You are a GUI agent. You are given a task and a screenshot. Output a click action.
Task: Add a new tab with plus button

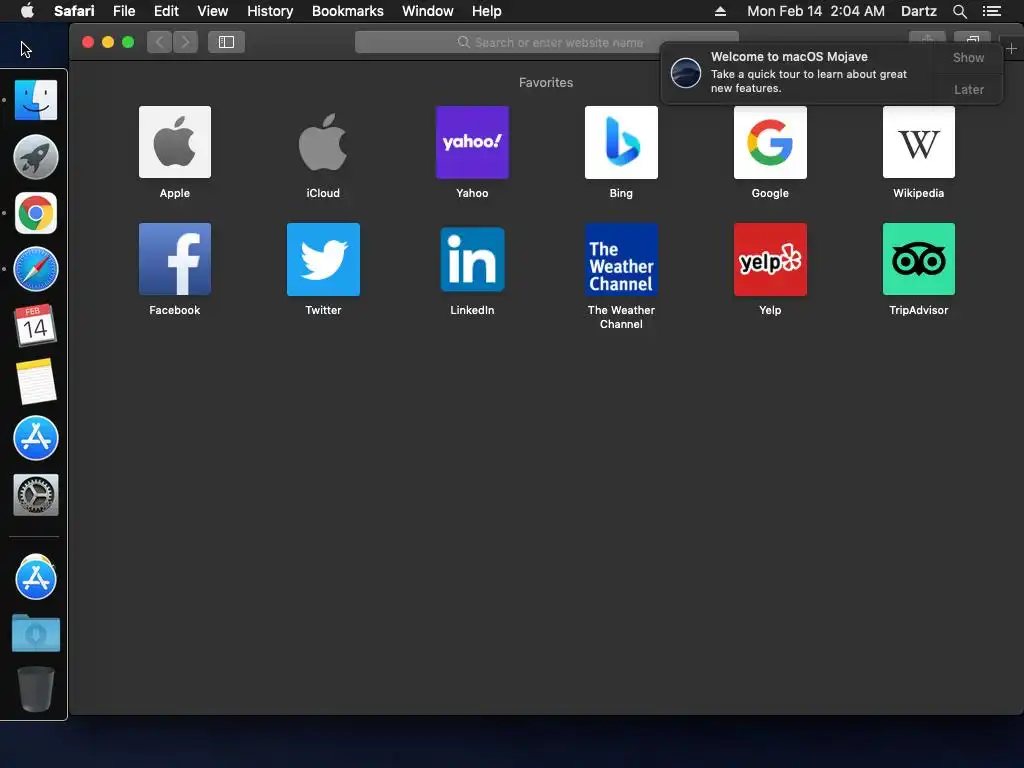pos(1011,48)
